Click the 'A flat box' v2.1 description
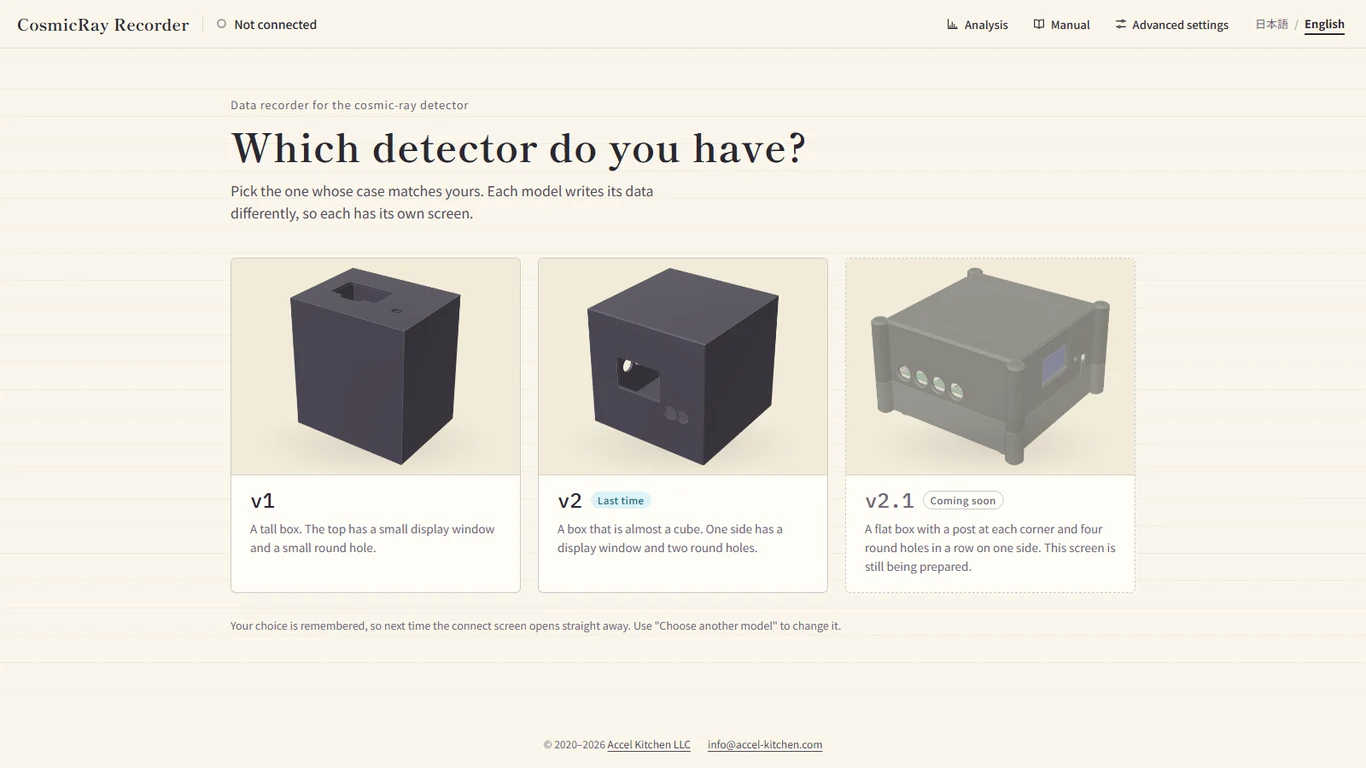The height and width of the screenshot is (768, 1366). tap(990, 548)
